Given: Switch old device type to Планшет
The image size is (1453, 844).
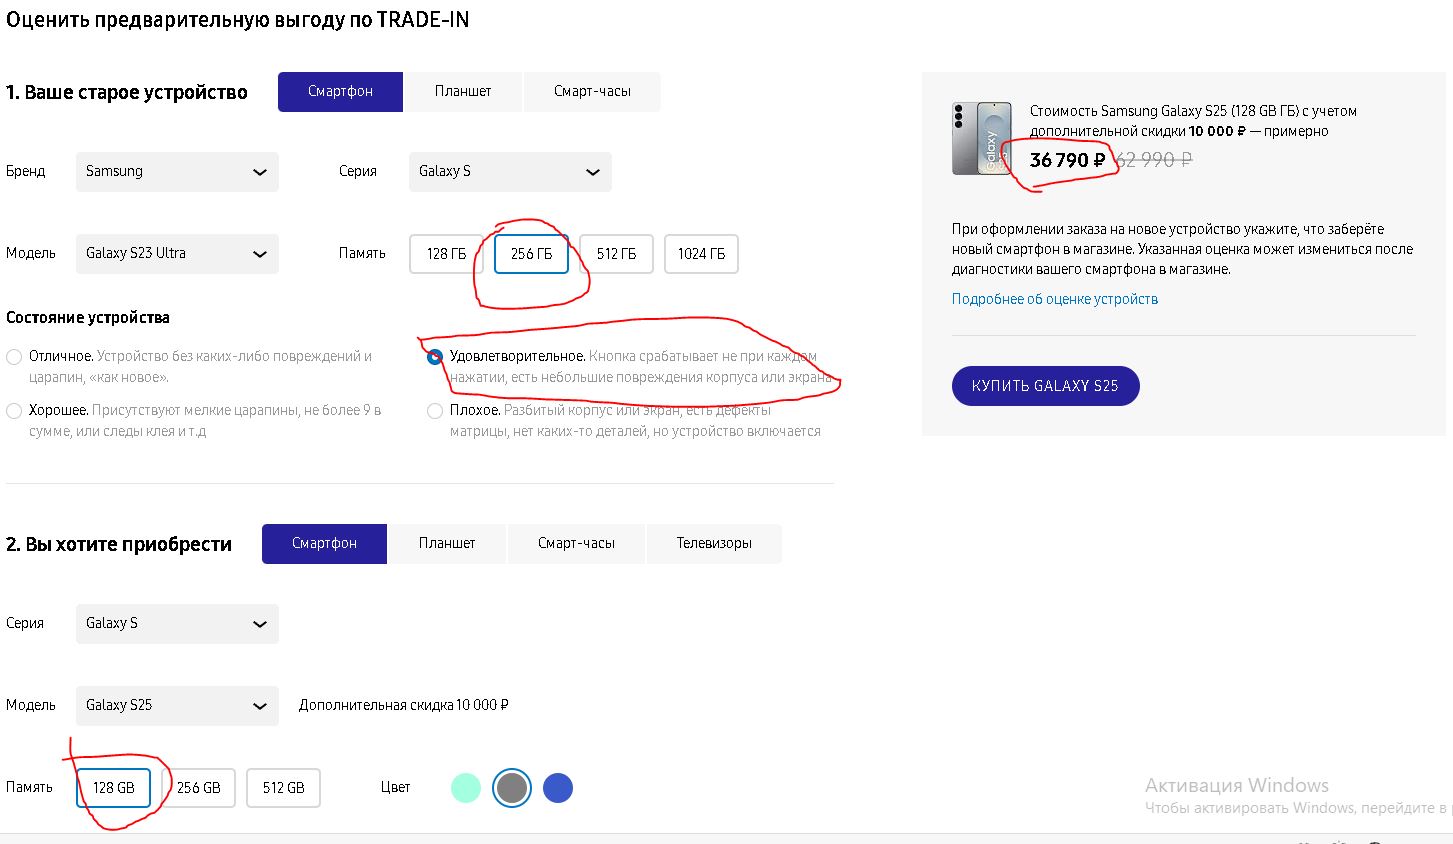Looking at the screenshot, I should click(463, 92).
